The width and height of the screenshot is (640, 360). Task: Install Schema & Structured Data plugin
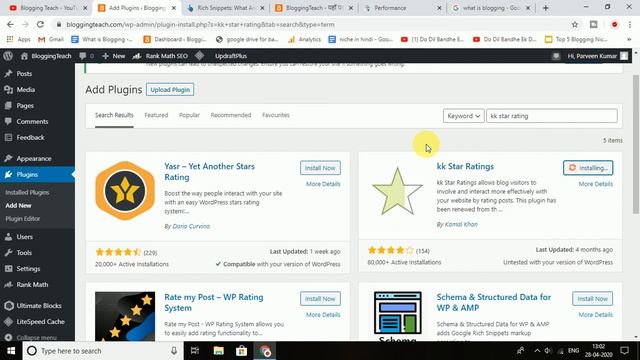pyautogui.click(x=593, y=299)
